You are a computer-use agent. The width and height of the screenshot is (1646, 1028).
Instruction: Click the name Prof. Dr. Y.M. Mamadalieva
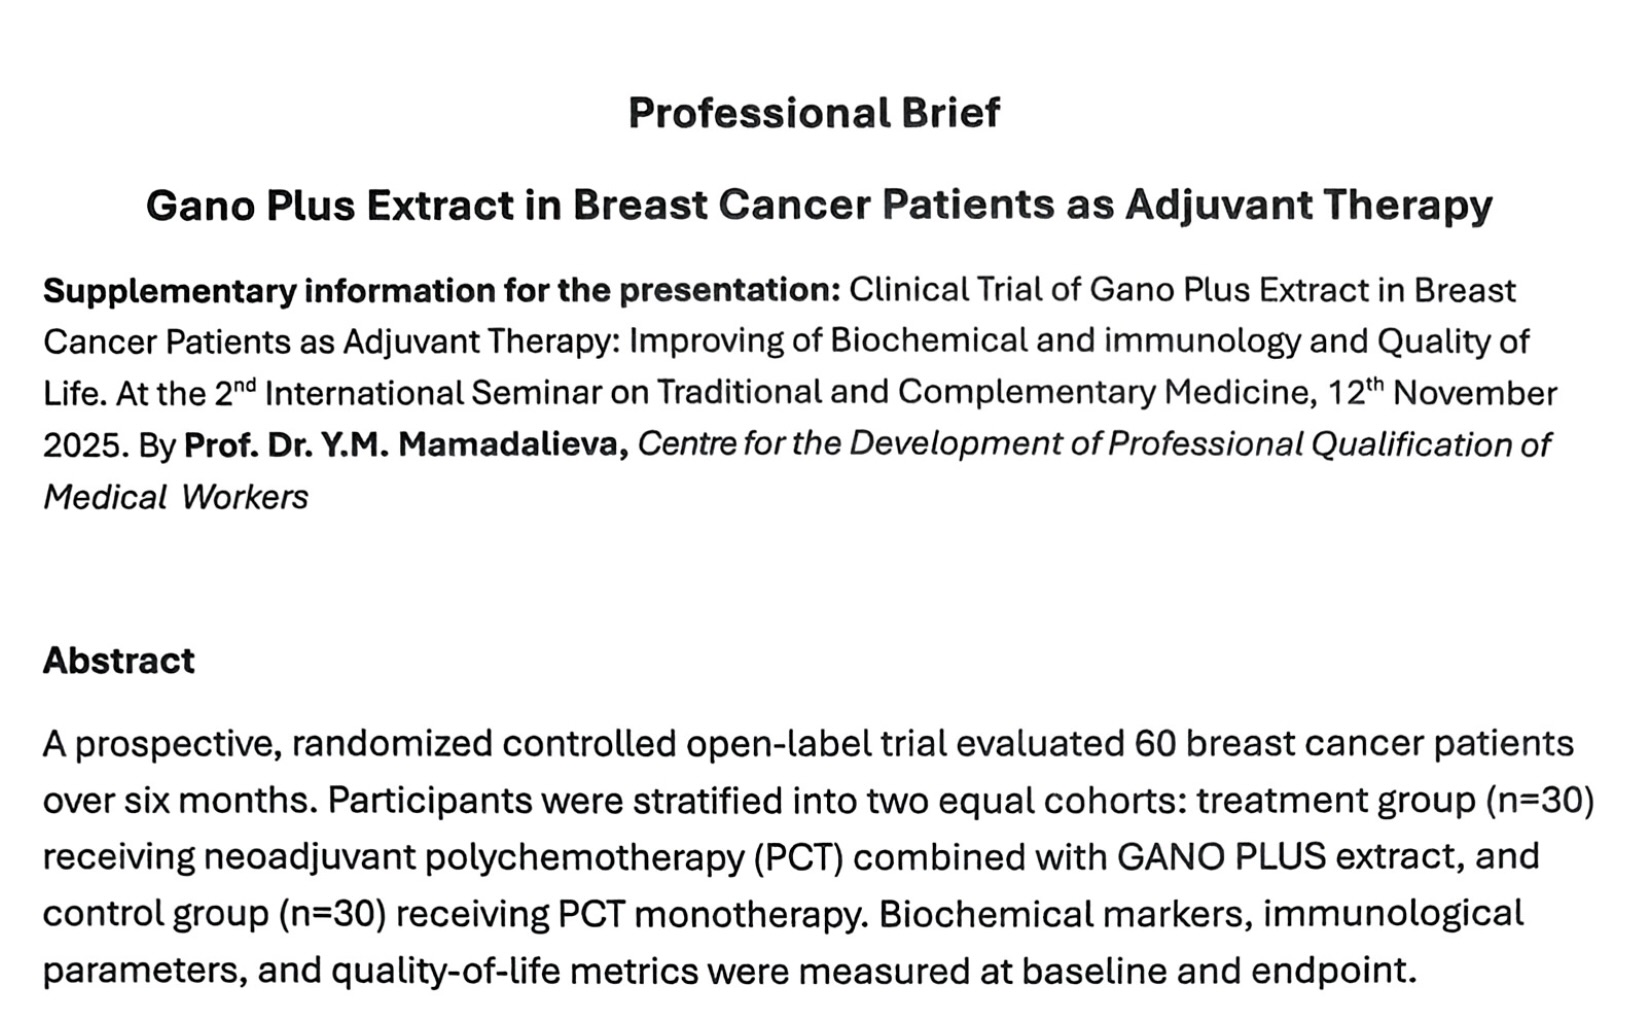pos(406,444)
